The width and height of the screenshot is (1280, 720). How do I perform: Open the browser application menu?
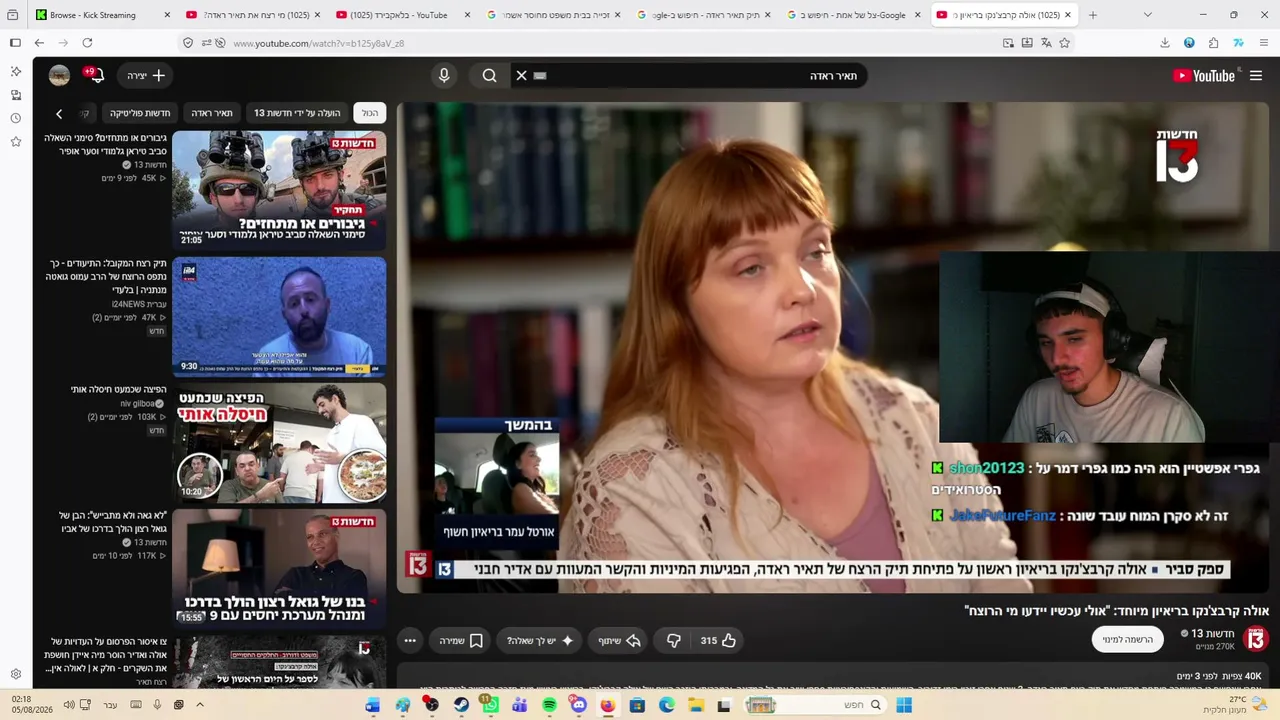[1264, 43]
